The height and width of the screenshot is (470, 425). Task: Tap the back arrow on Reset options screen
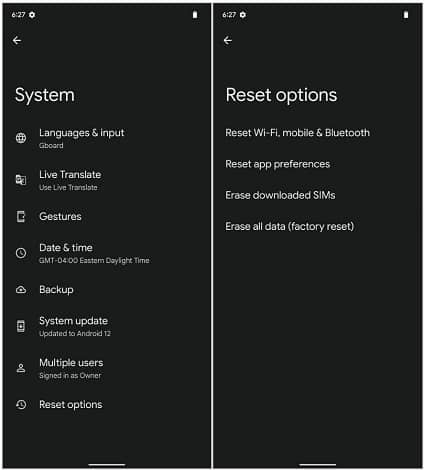pyautogui.click(x=228, y=40)
